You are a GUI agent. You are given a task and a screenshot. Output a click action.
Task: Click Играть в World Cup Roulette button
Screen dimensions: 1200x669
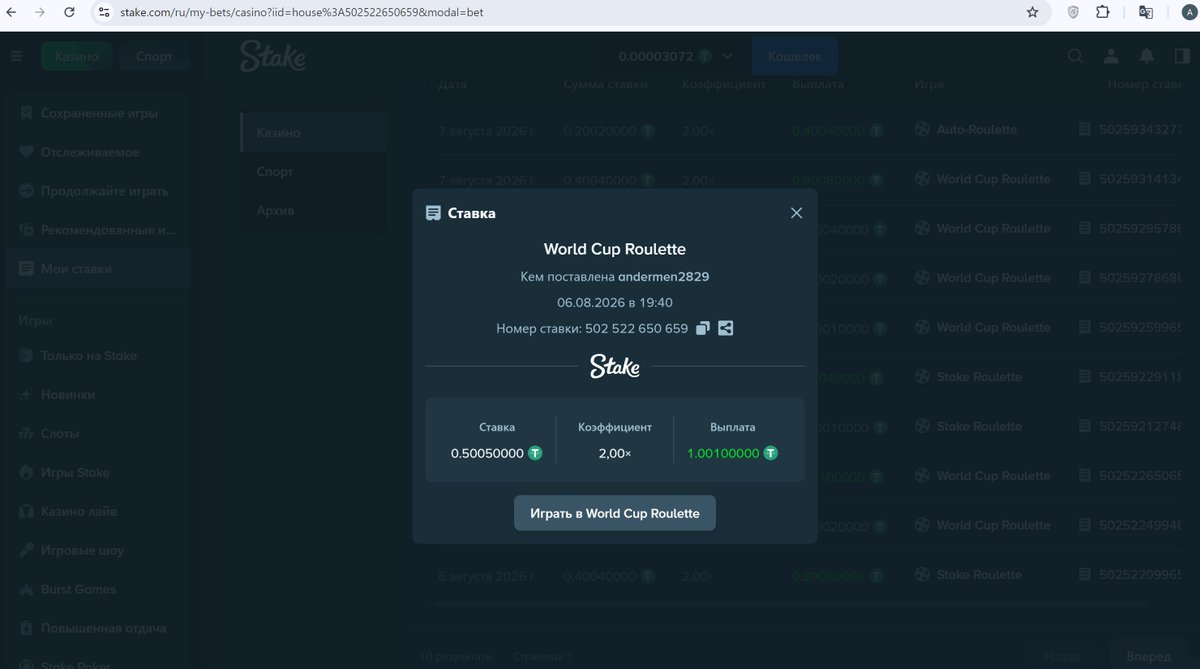[615, 513]
